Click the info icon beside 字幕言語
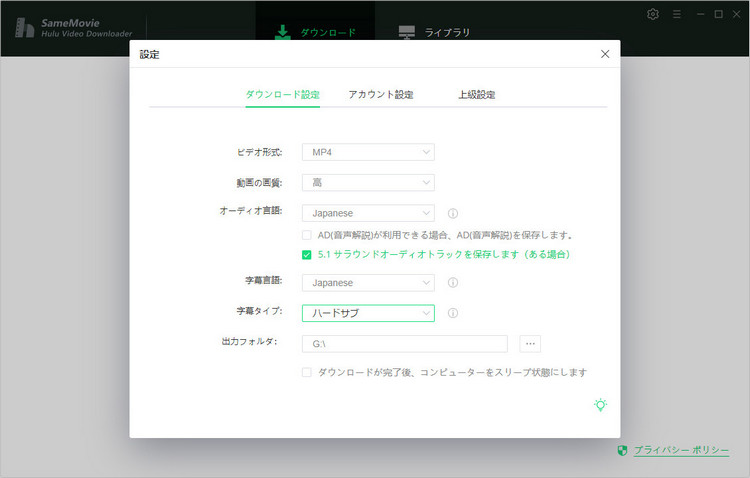This screenshot has width=750, height=478. (452, 283)
